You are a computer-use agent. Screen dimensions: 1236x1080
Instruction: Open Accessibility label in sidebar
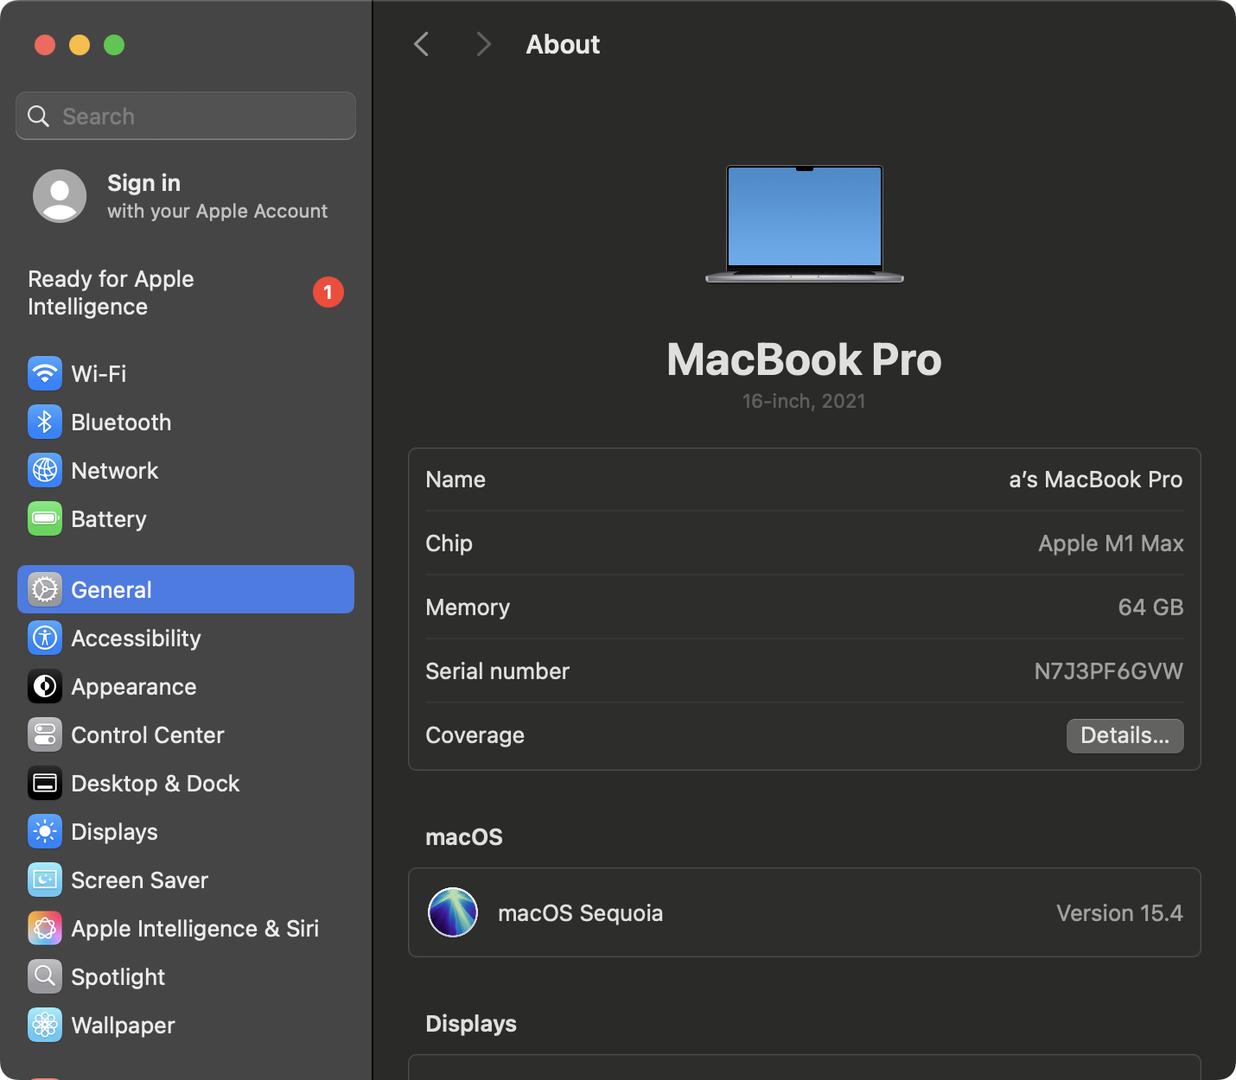(x=136, y=638)
